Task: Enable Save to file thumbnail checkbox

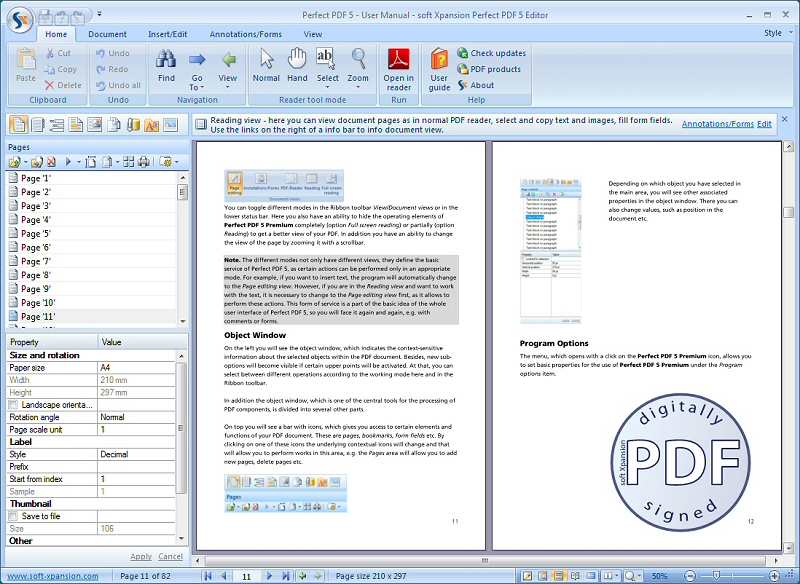Action: pos(13,516)
